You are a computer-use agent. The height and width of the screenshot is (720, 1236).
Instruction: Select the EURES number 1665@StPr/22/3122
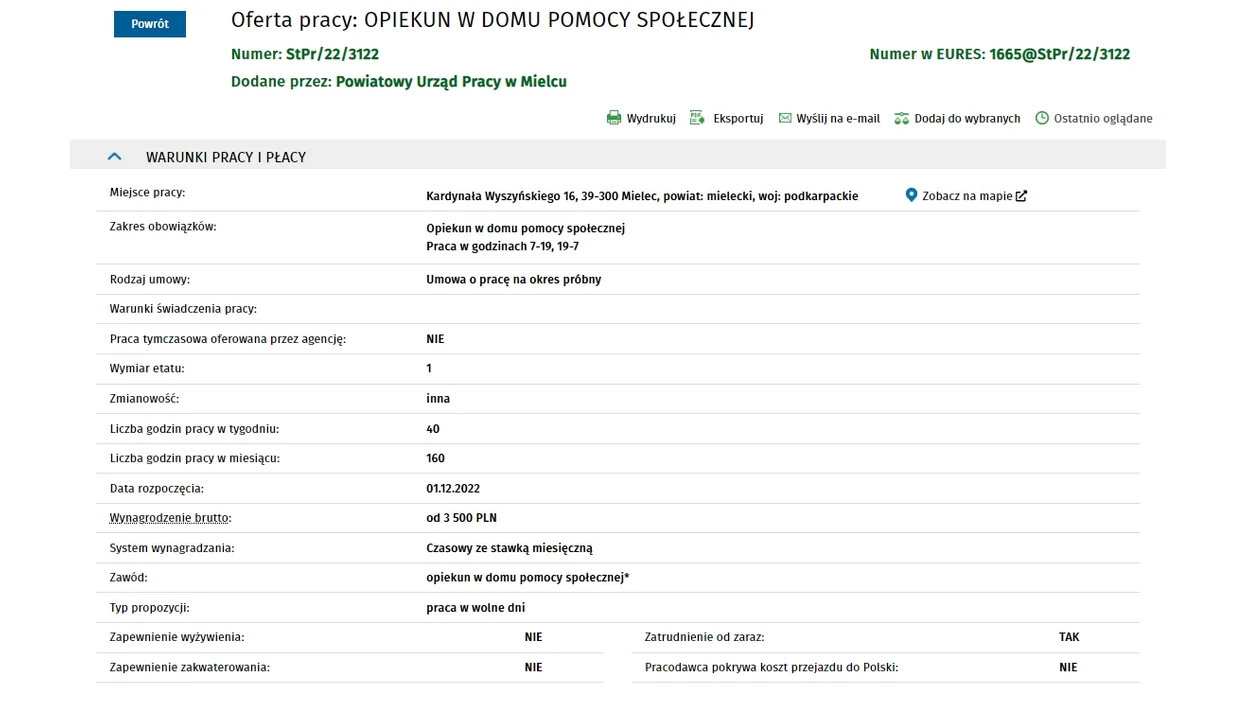click(x=1059, y=54)
